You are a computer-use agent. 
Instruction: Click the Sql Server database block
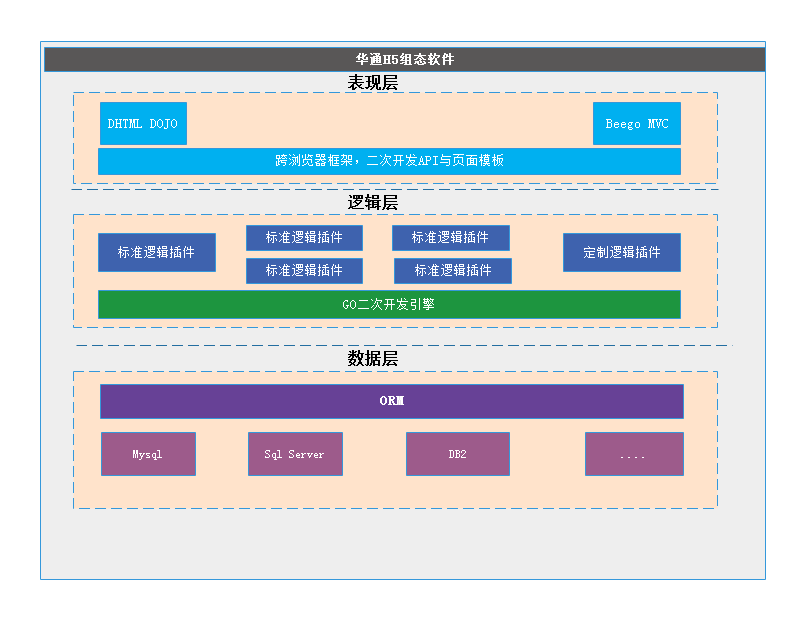(x=295, y=454)
